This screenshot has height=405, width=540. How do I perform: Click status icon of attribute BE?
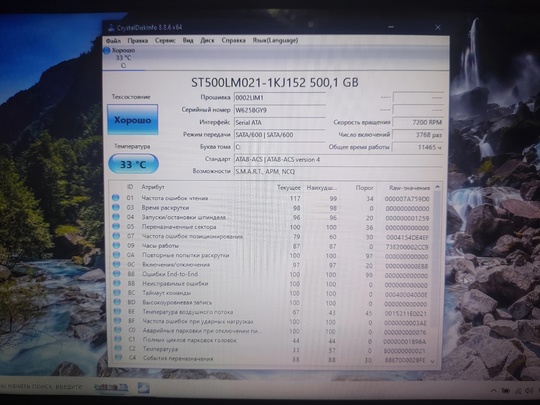click(118, 311)
